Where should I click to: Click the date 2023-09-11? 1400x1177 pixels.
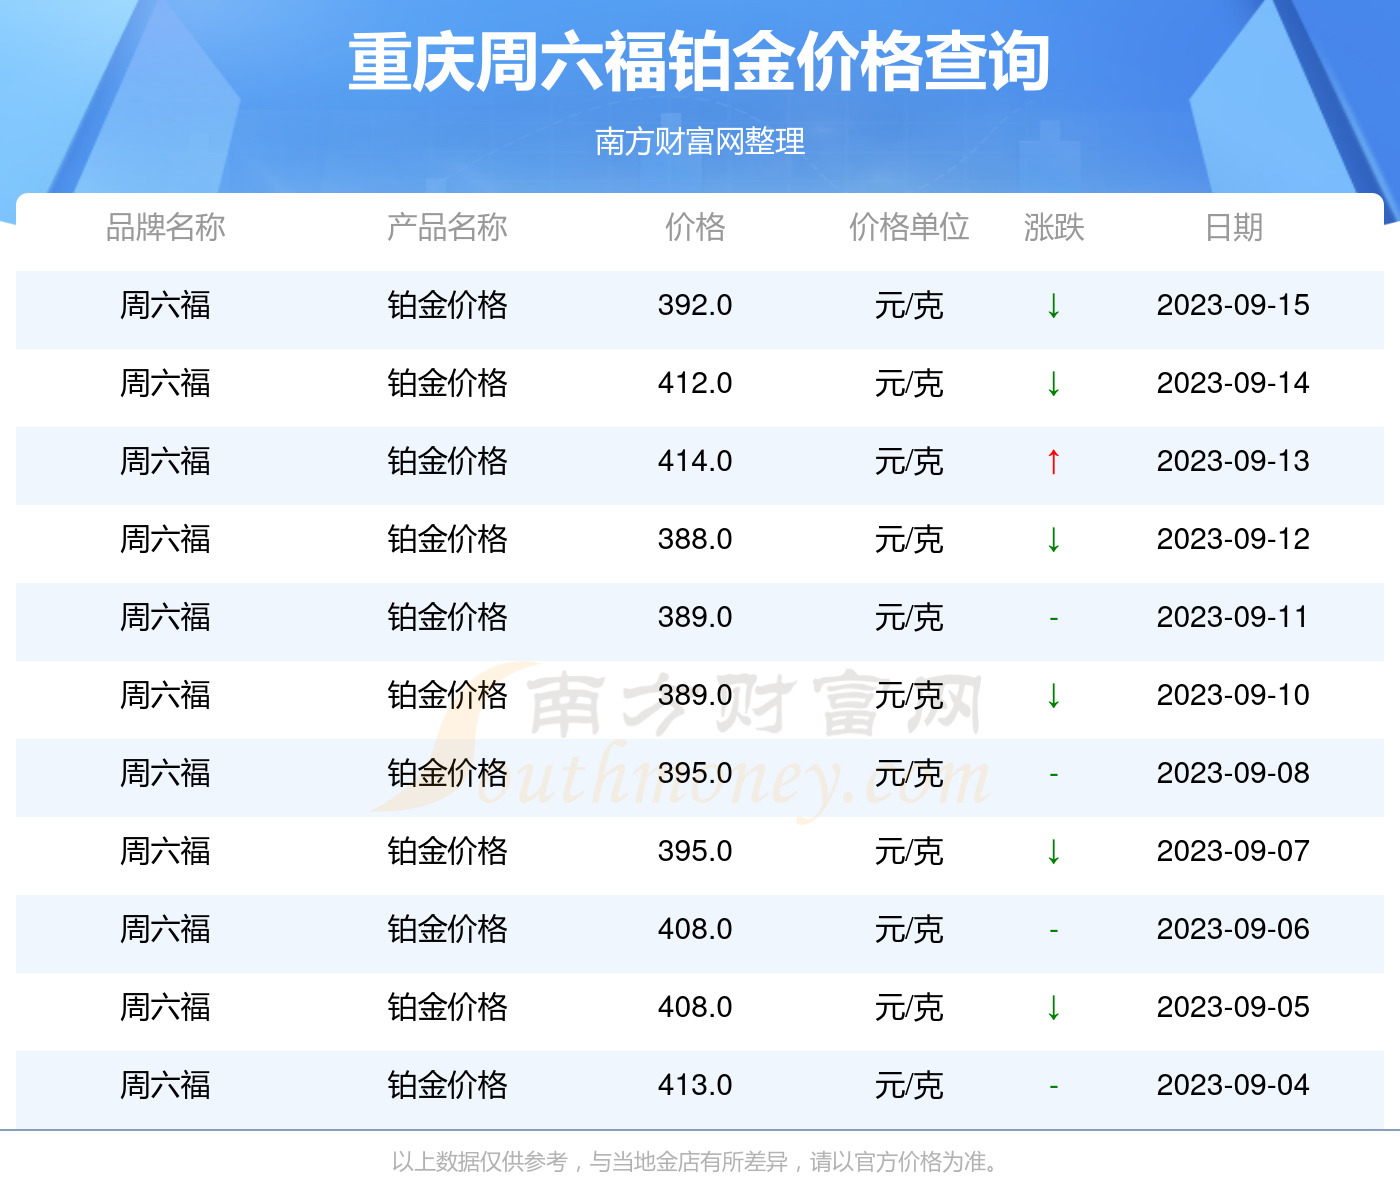pyautogui.click(x=1233, y=617)
